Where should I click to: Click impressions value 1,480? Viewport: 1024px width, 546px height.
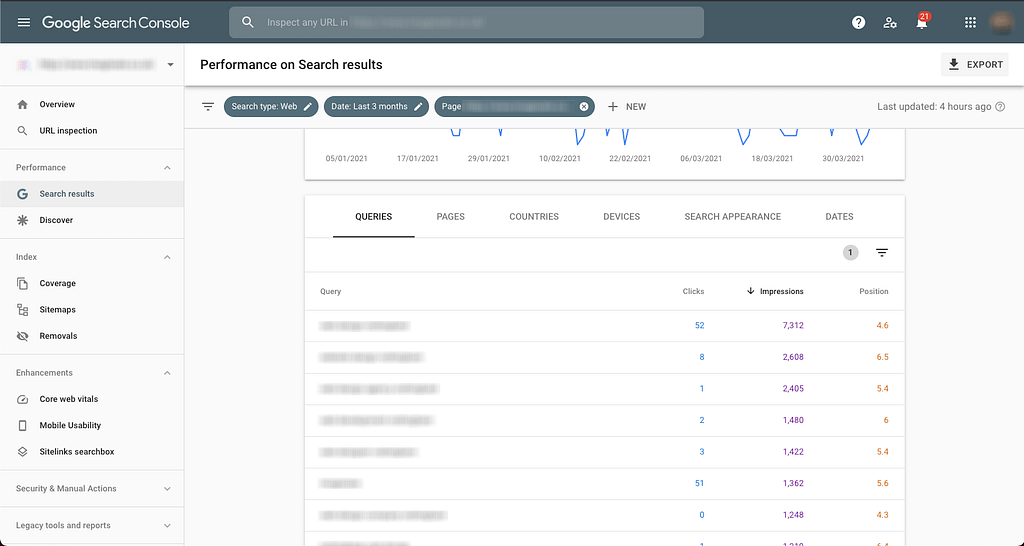(x=793, y=420)
